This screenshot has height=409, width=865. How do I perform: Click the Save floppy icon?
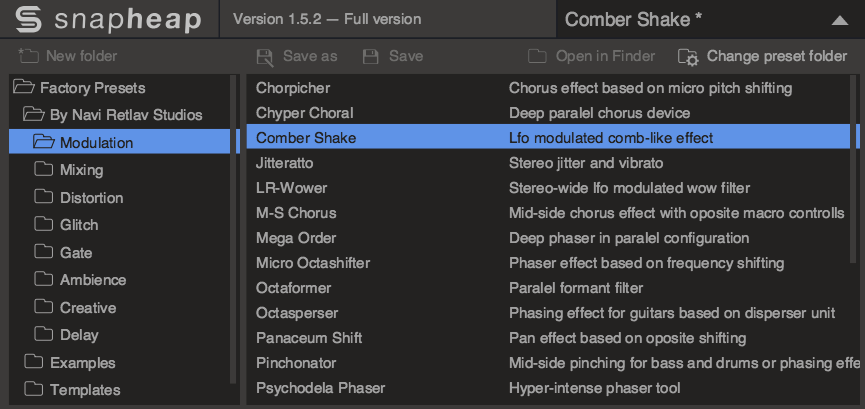[x=371, y=56]
